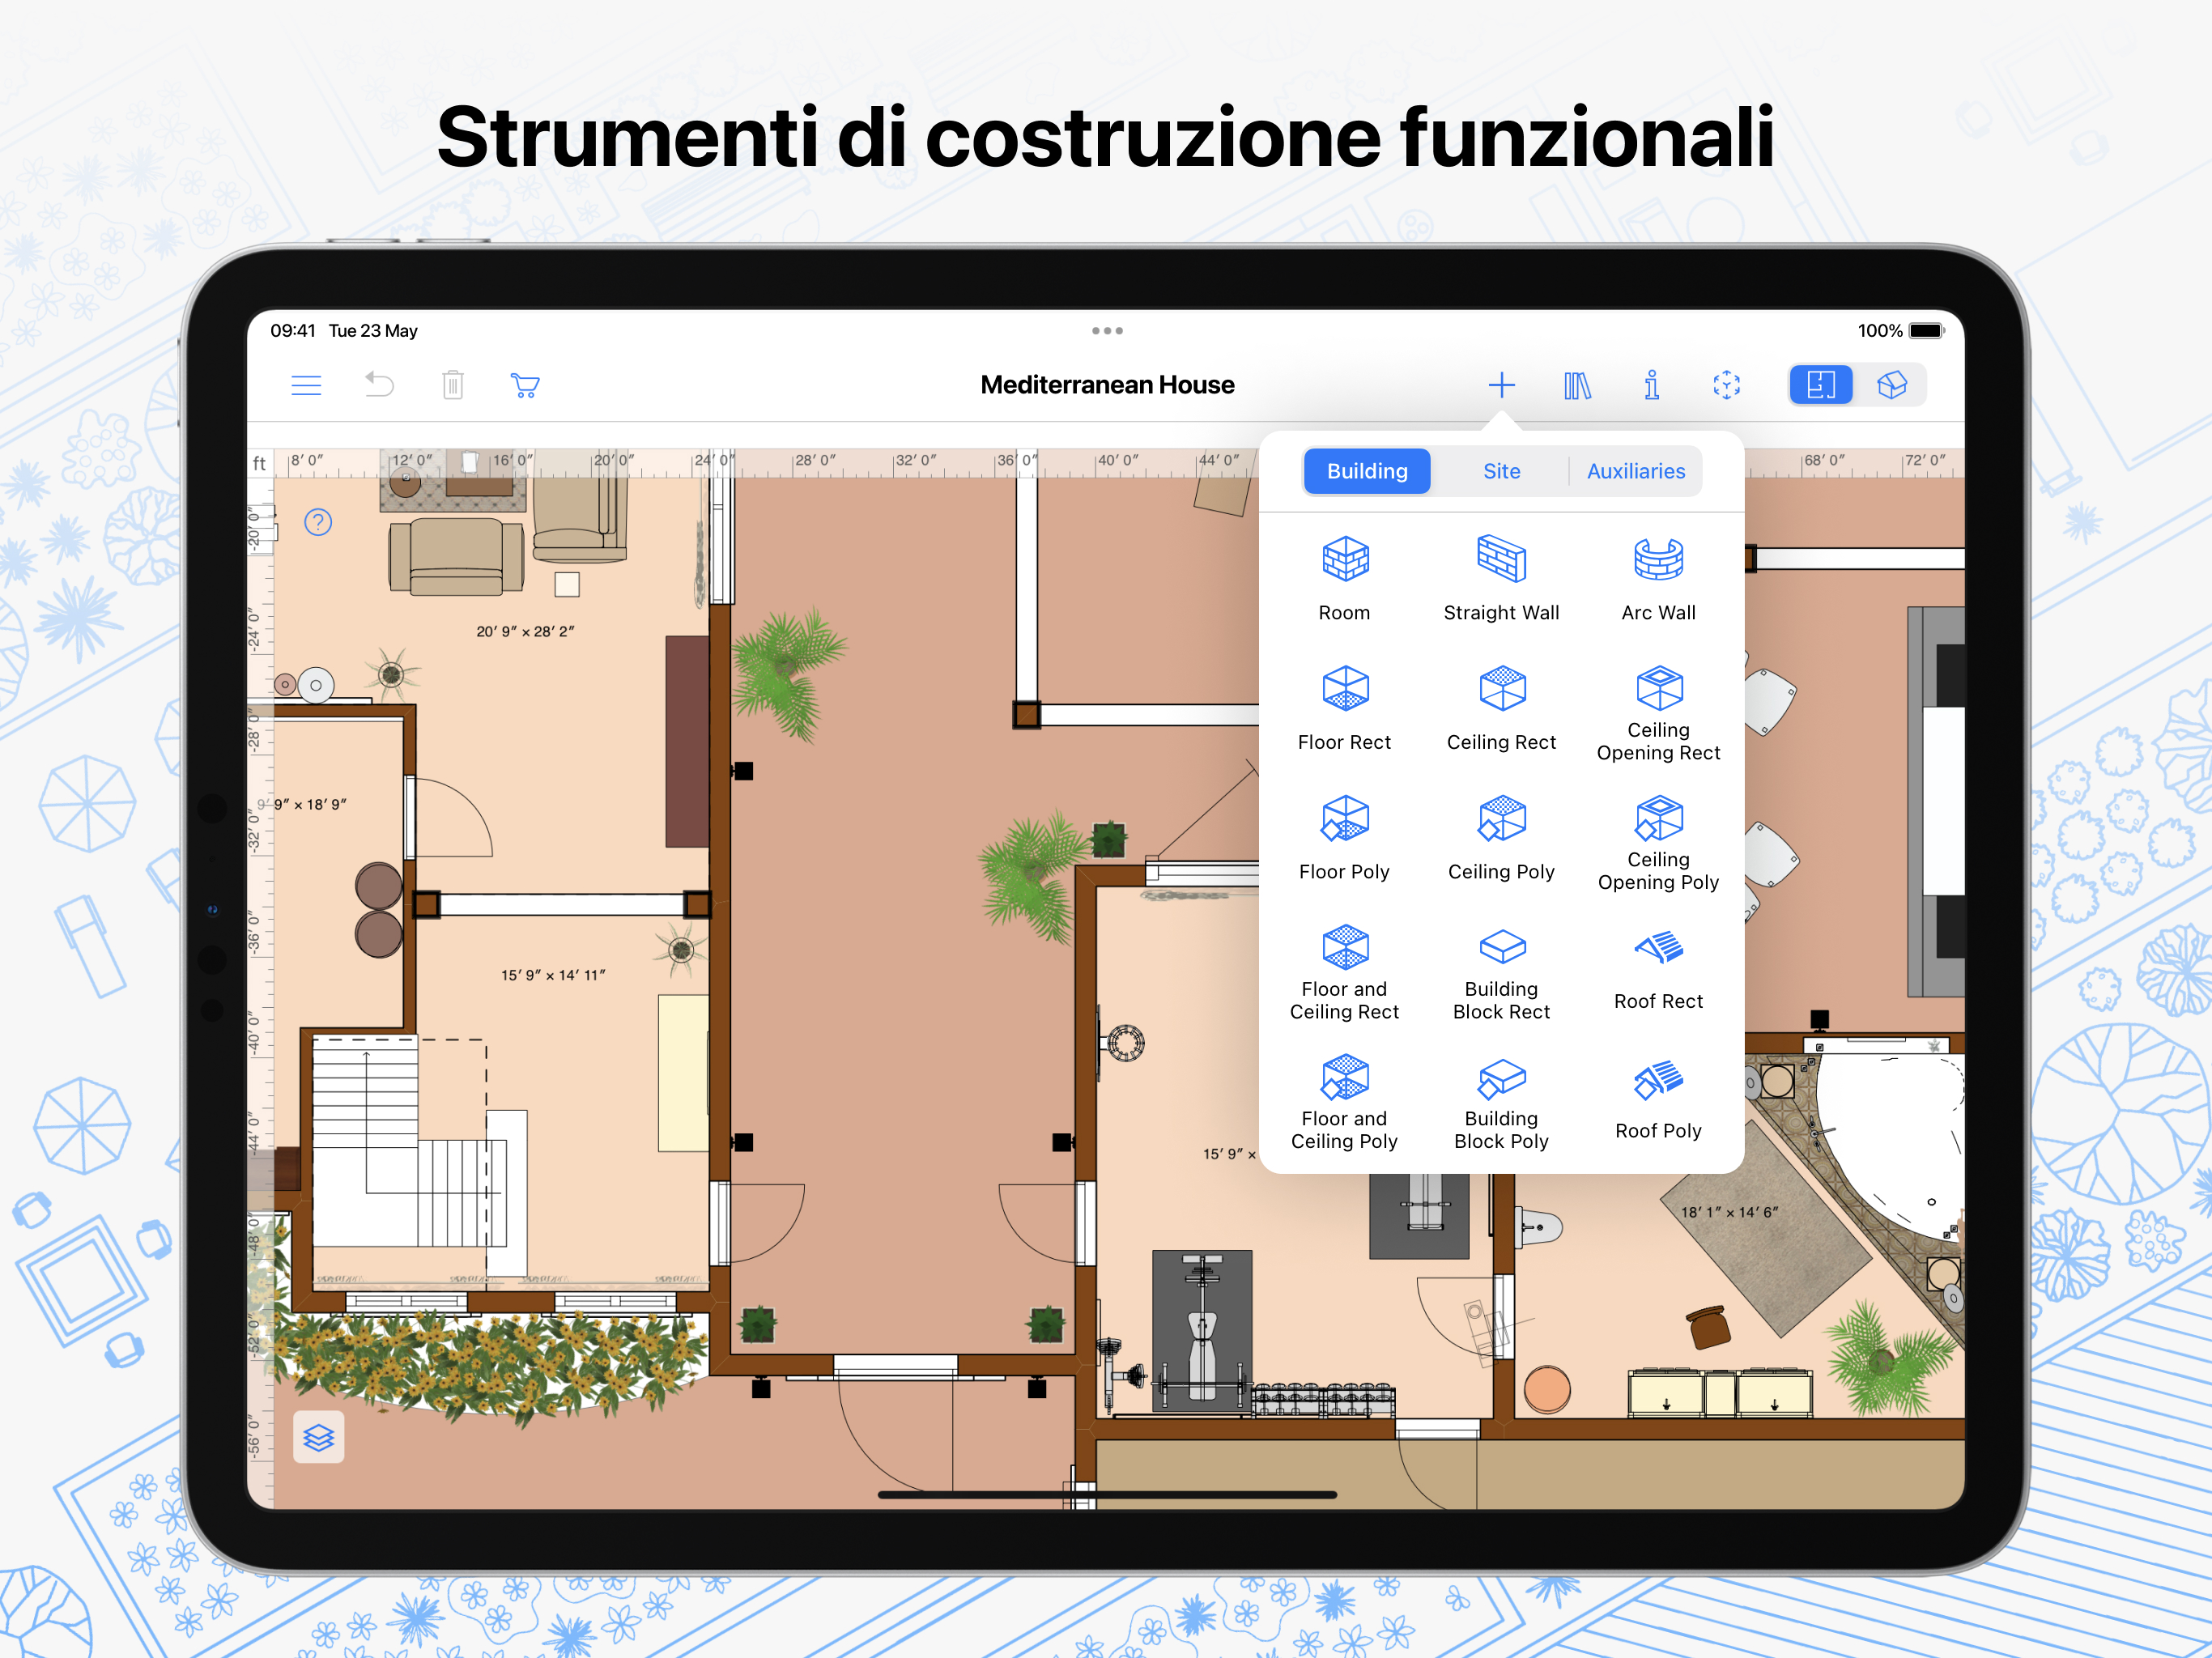Viewport: 2212px width, 1658px height.
Task: Collapse the plus add-object popover
Action: coord(1500,385)
